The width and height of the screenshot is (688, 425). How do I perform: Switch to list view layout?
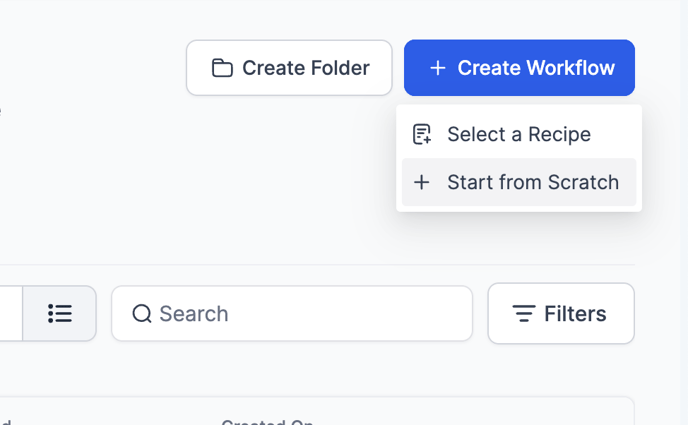point(60,314)
